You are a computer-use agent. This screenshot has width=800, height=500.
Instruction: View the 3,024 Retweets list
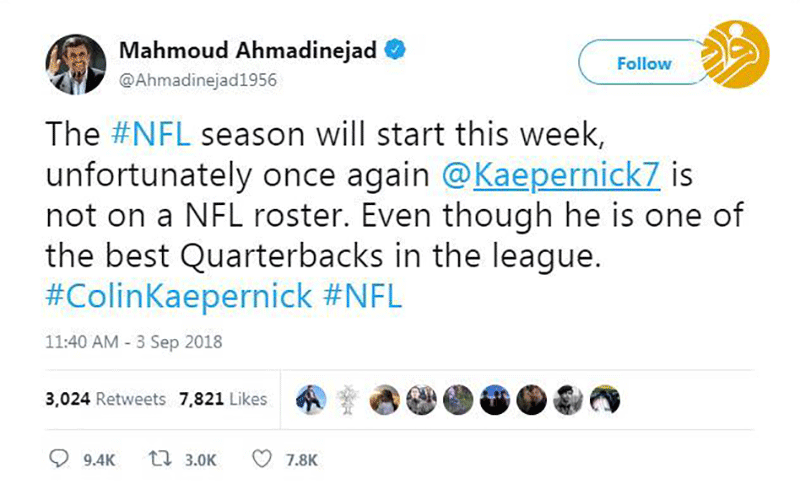point(105,399)
